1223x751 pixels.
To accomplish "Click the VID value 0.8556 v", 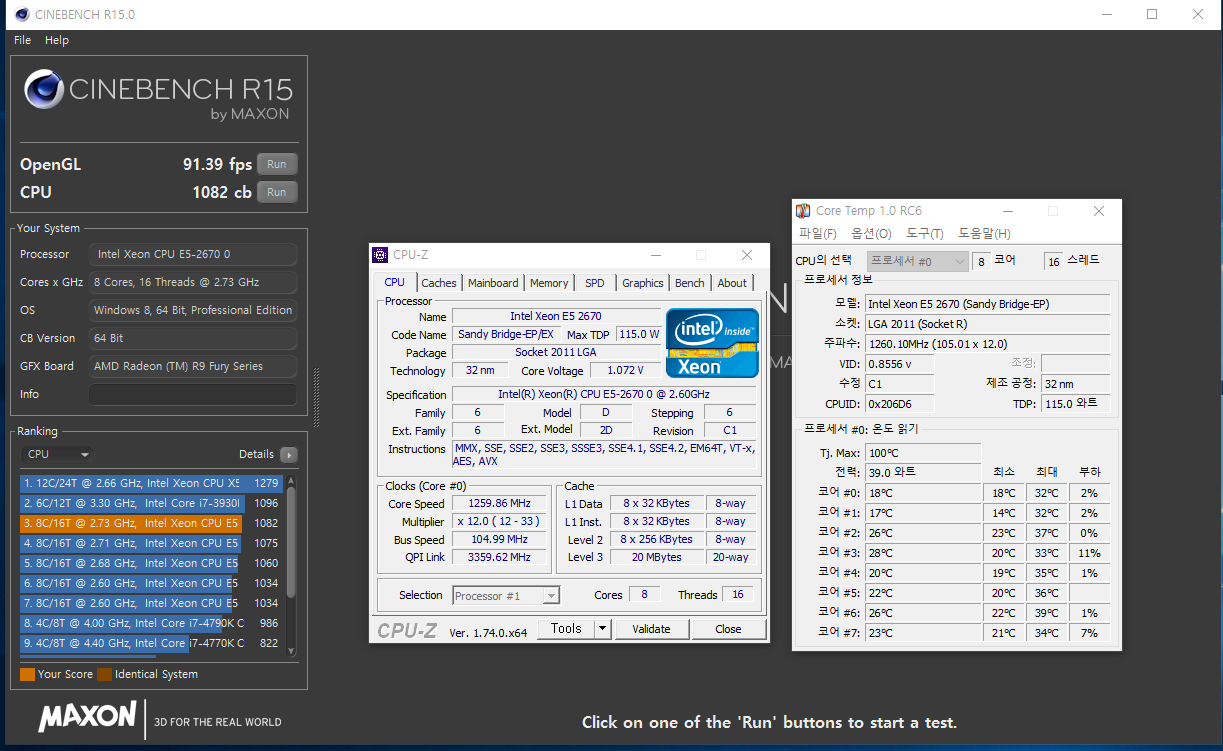I will [899, 364].
